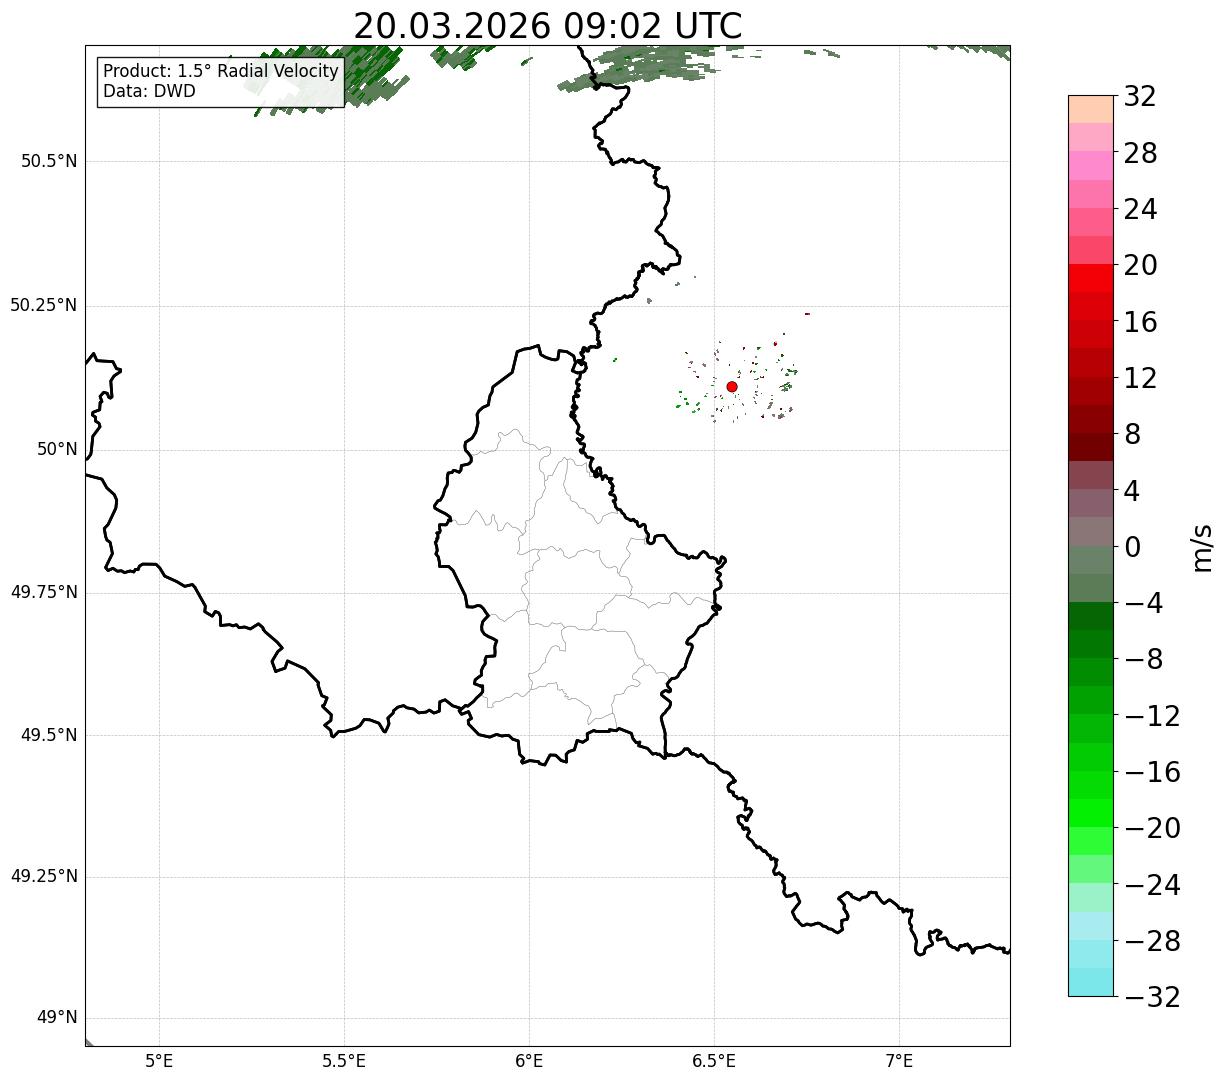Click the peach swatch at top of colorbar

tap(1091, 109)
